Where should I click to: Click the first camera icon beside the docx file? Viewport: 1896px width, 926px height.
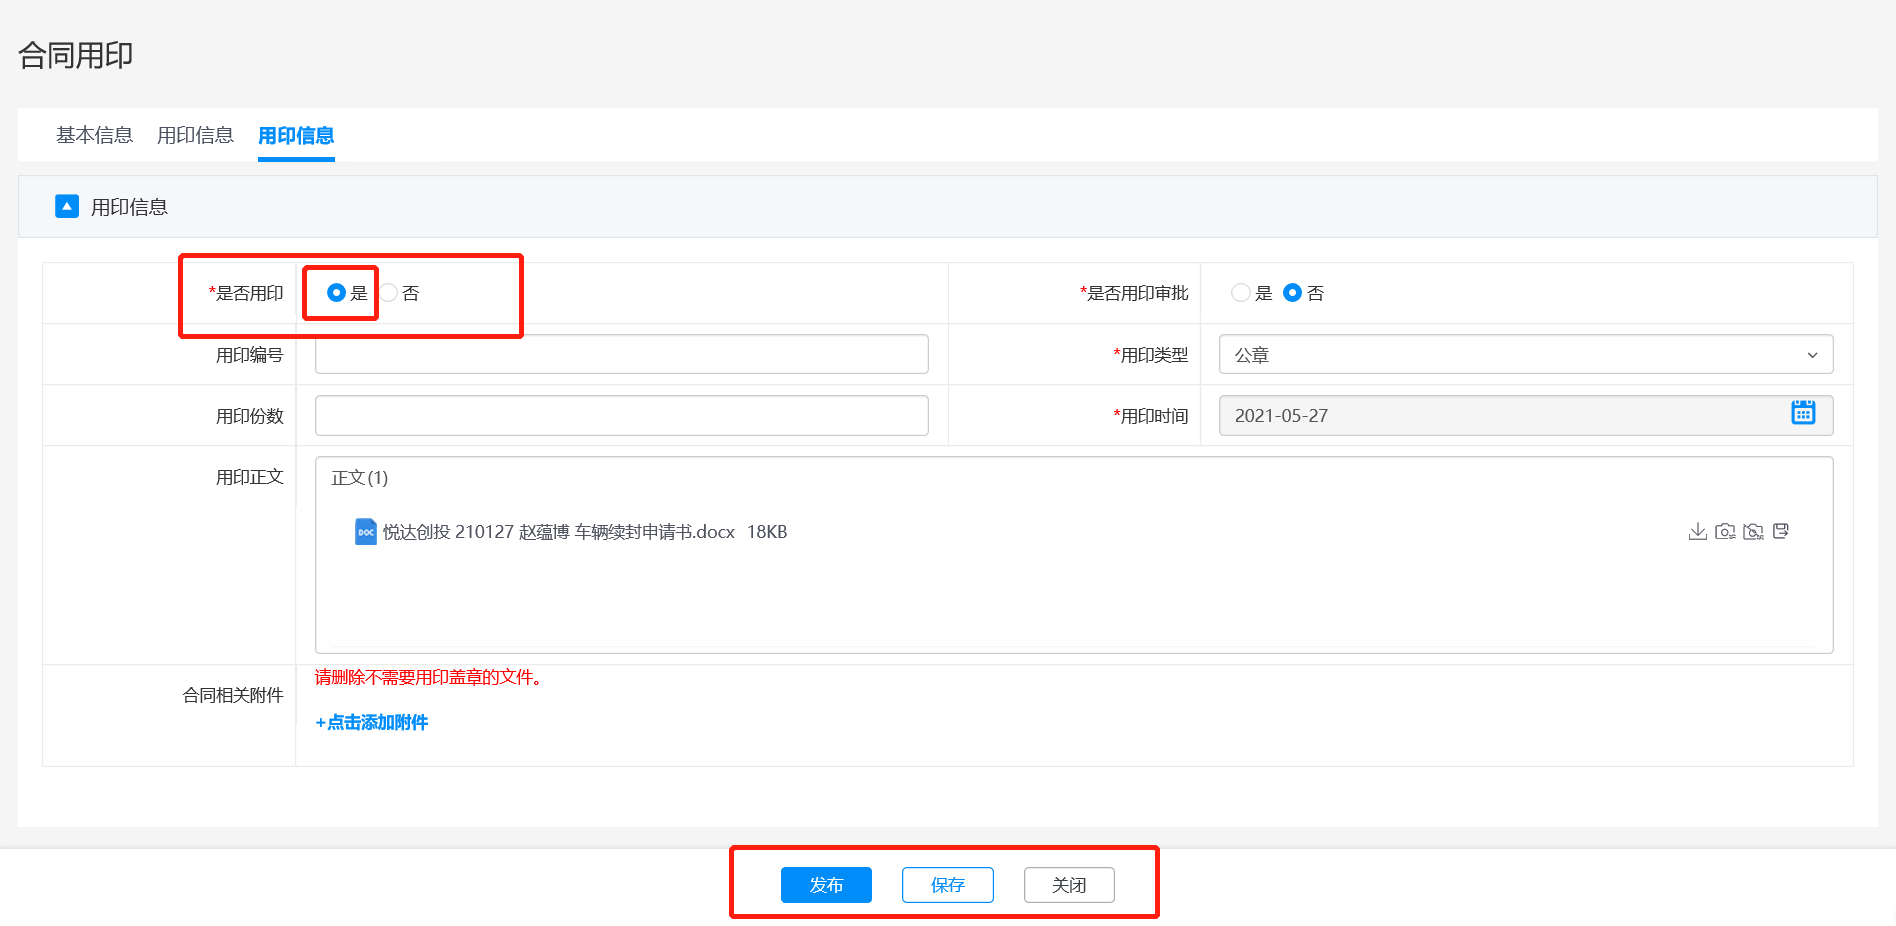pos(1725,531)
